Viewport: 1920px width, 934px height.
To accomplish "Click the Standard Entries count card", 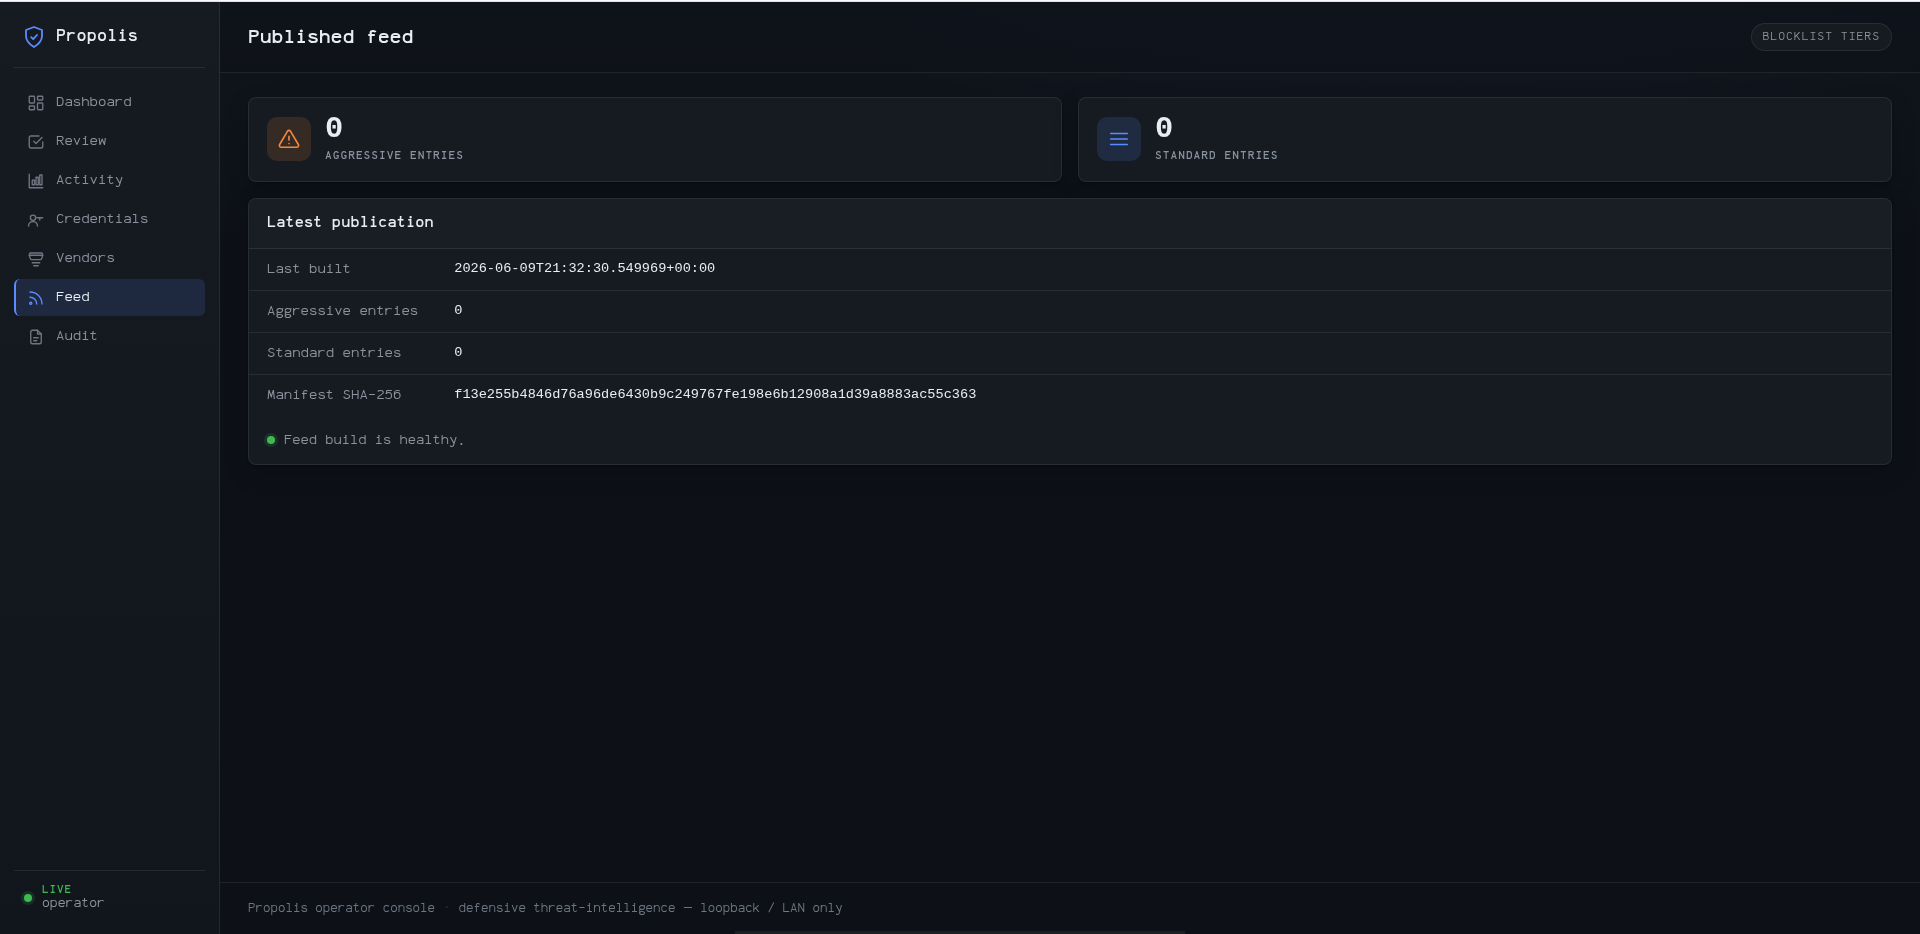I will [1484, 139].
